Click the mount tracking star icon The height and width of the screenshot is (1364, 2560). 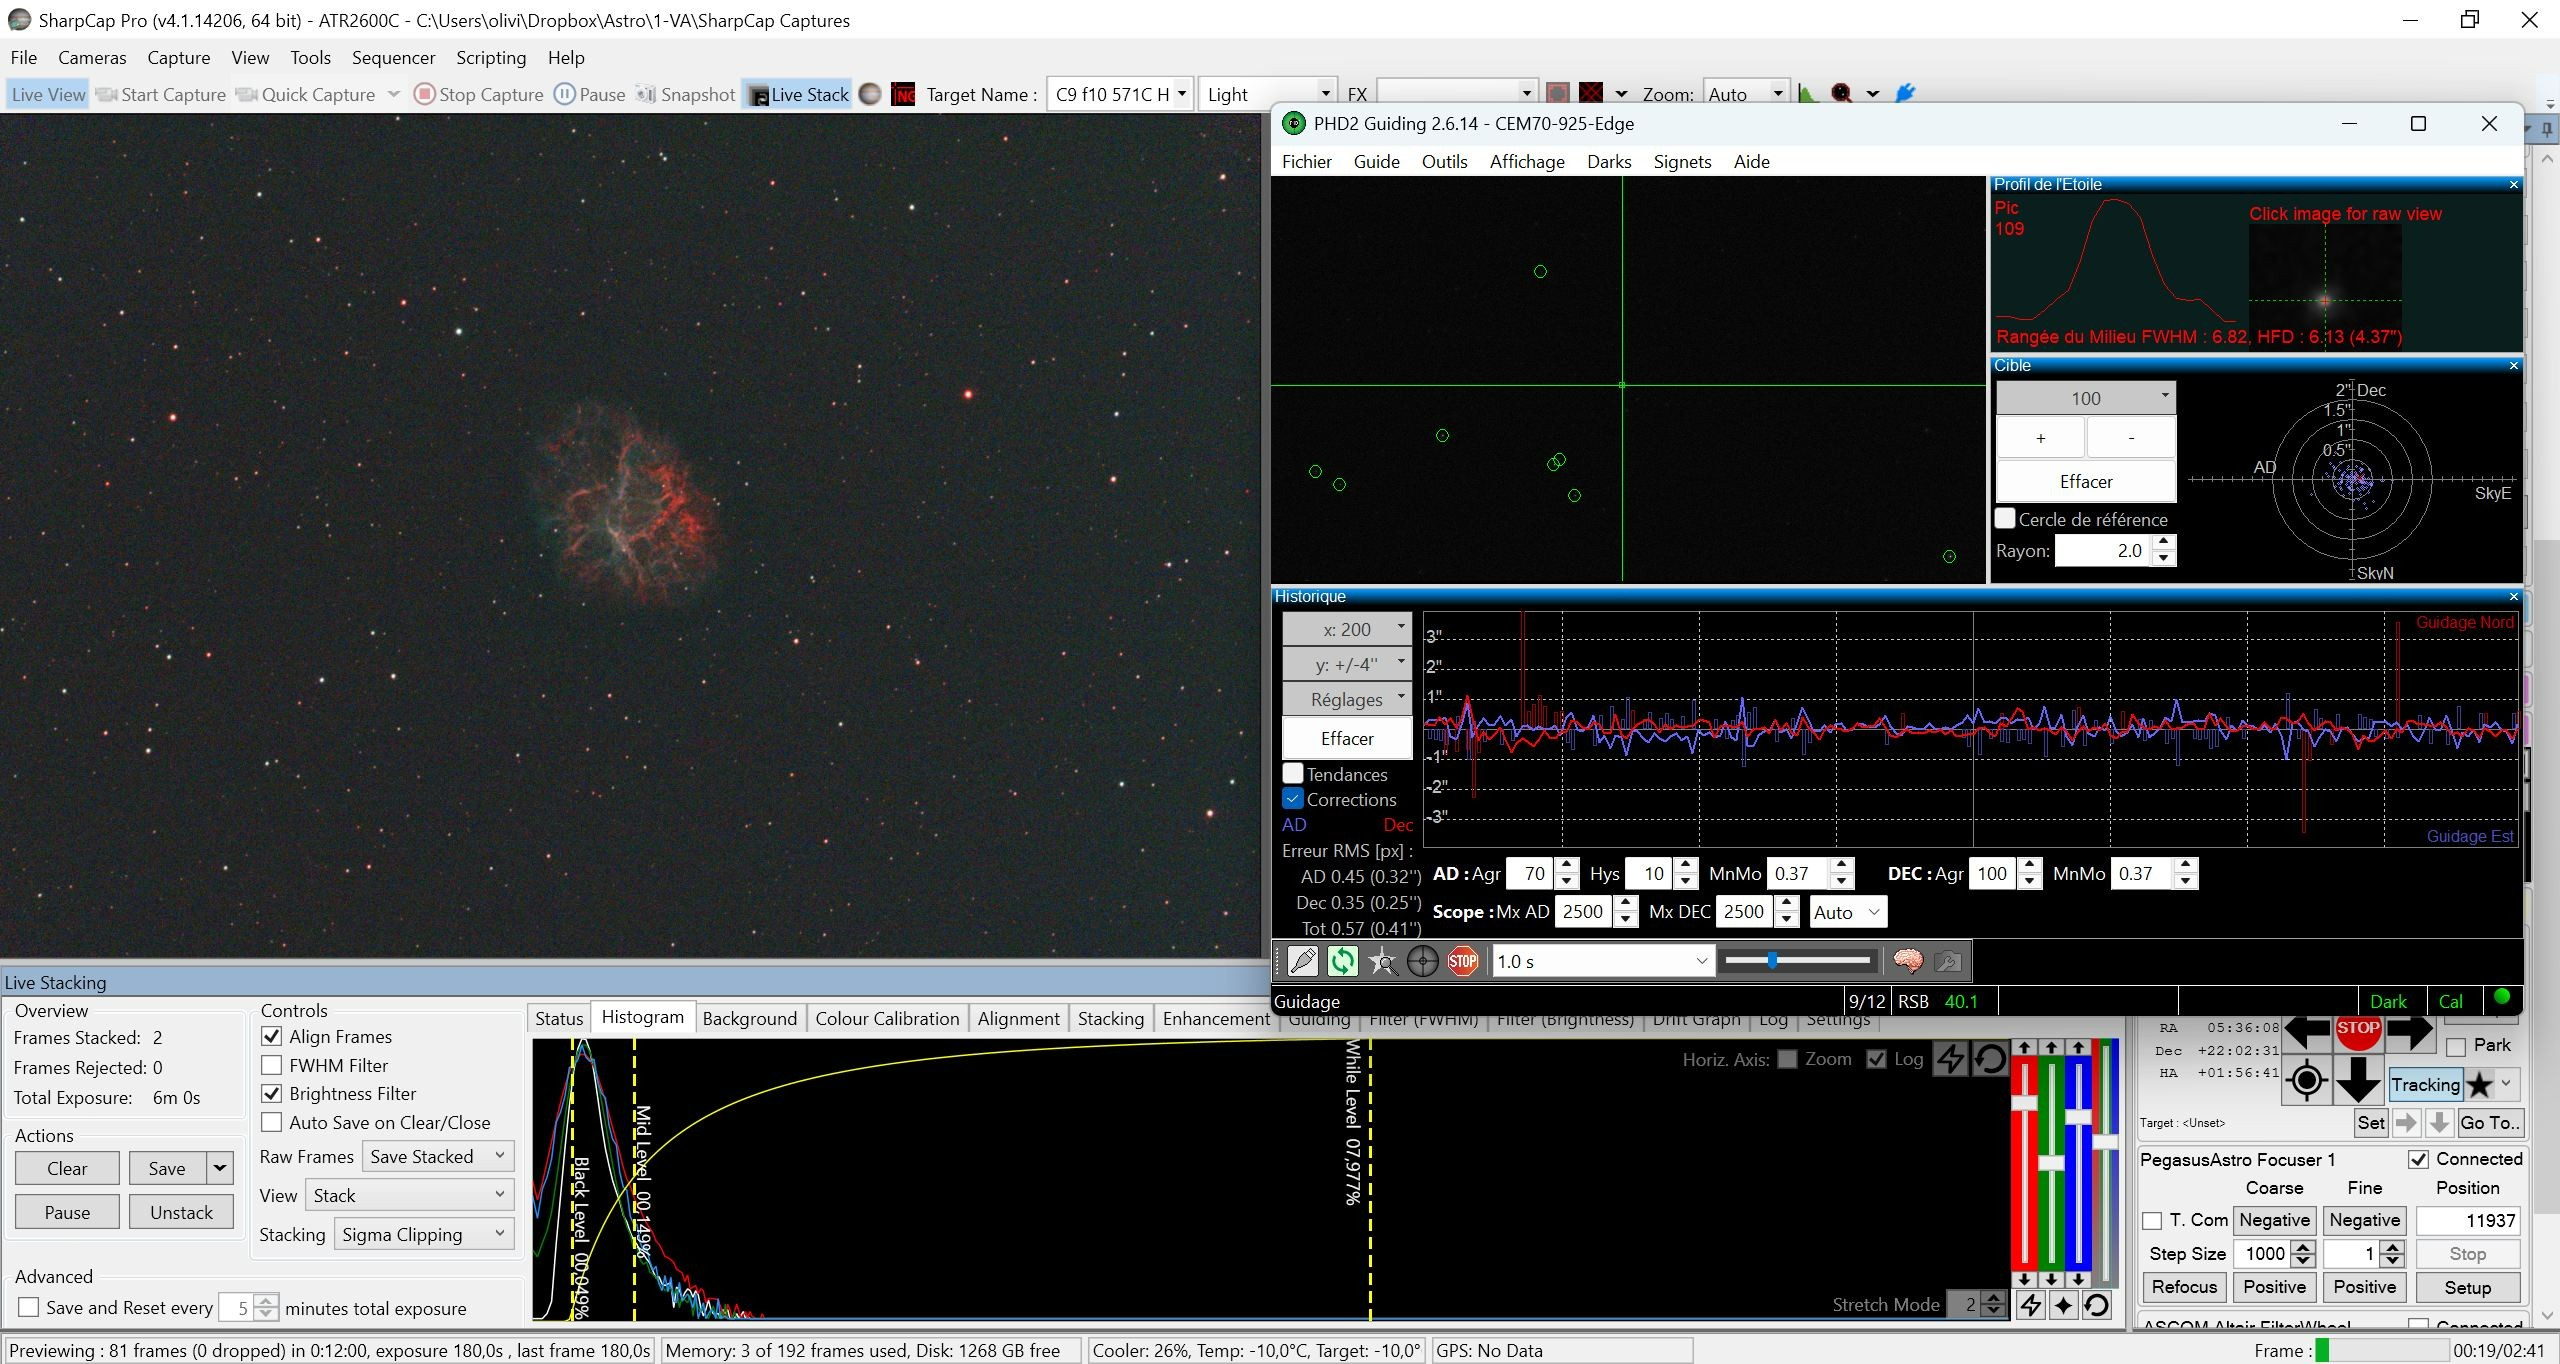[x=2479, y=1085]
